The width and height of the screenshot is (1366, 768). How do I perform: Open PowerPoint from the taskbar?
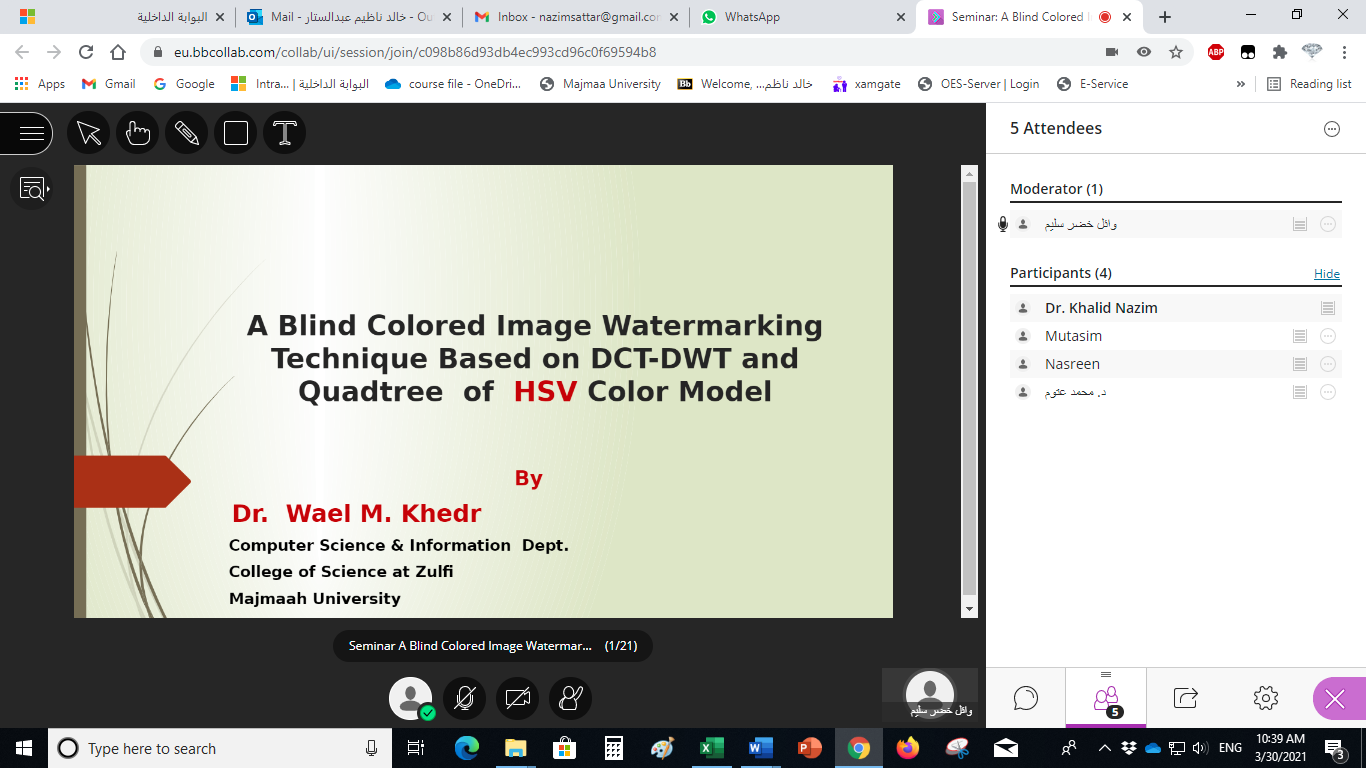pos(809,748)
